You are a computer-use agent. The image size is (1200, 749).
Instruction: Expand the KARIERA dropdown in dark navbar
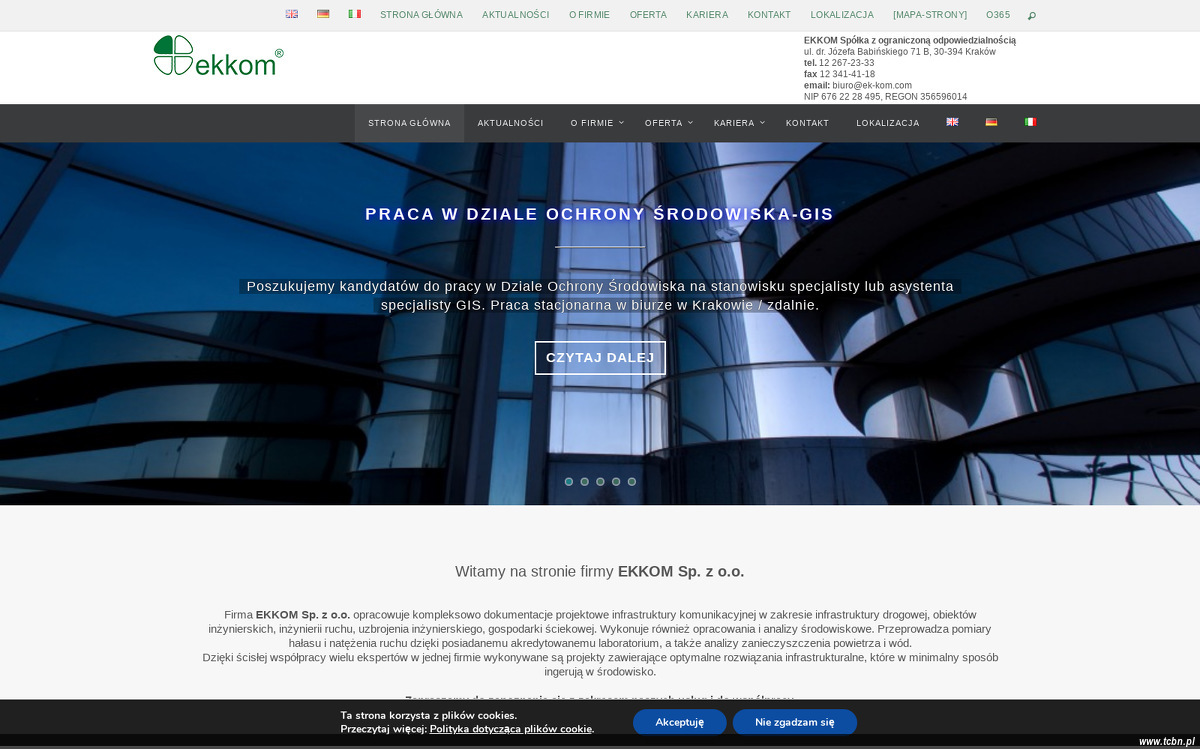coord(738,123)
